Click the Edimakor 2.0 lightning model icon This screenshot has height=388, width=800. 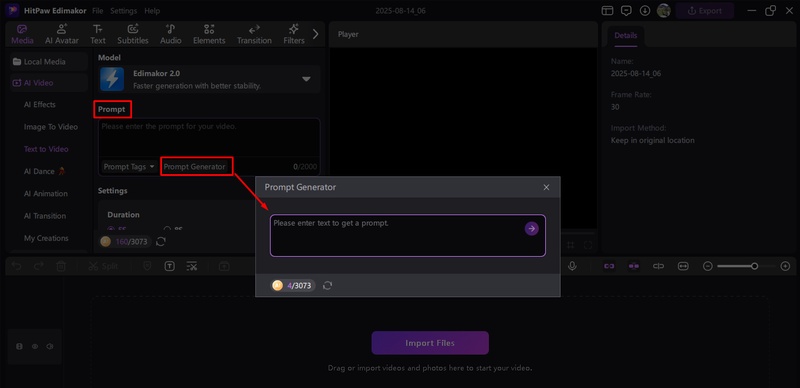pyautogui.click(x=112, y=79)
